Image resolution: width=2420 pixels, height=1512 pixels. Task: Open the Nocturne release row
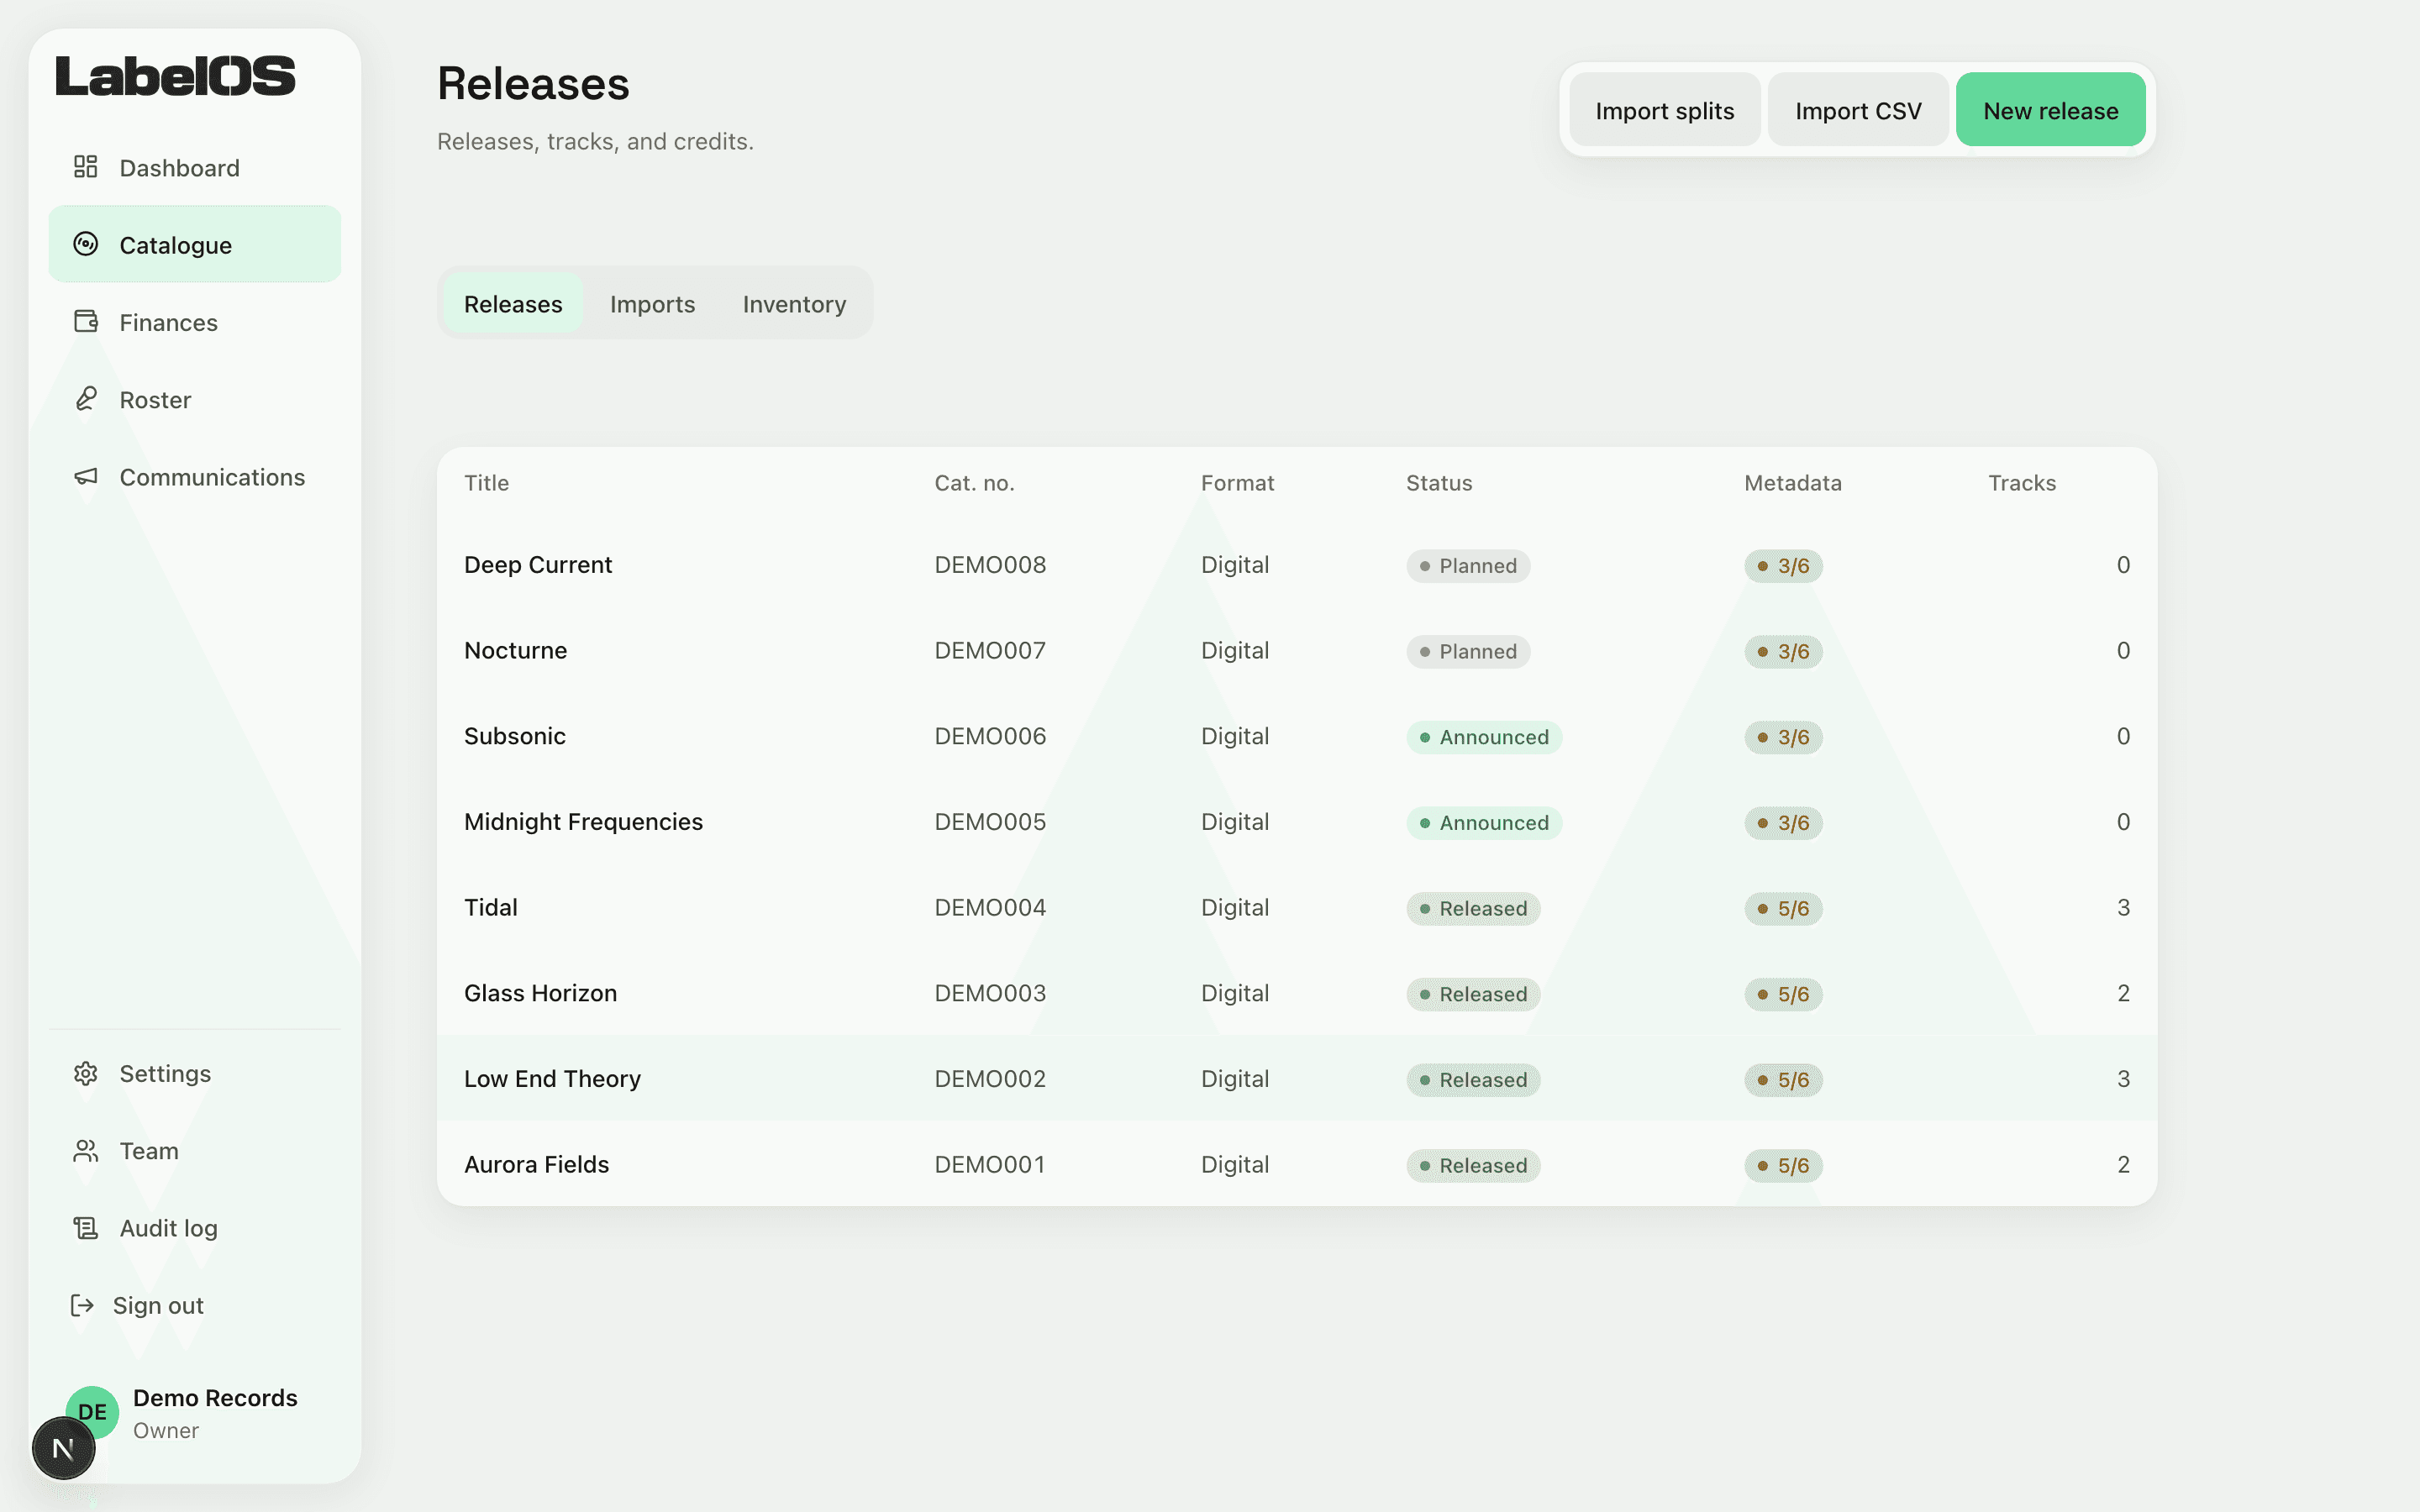point(1297,651)
